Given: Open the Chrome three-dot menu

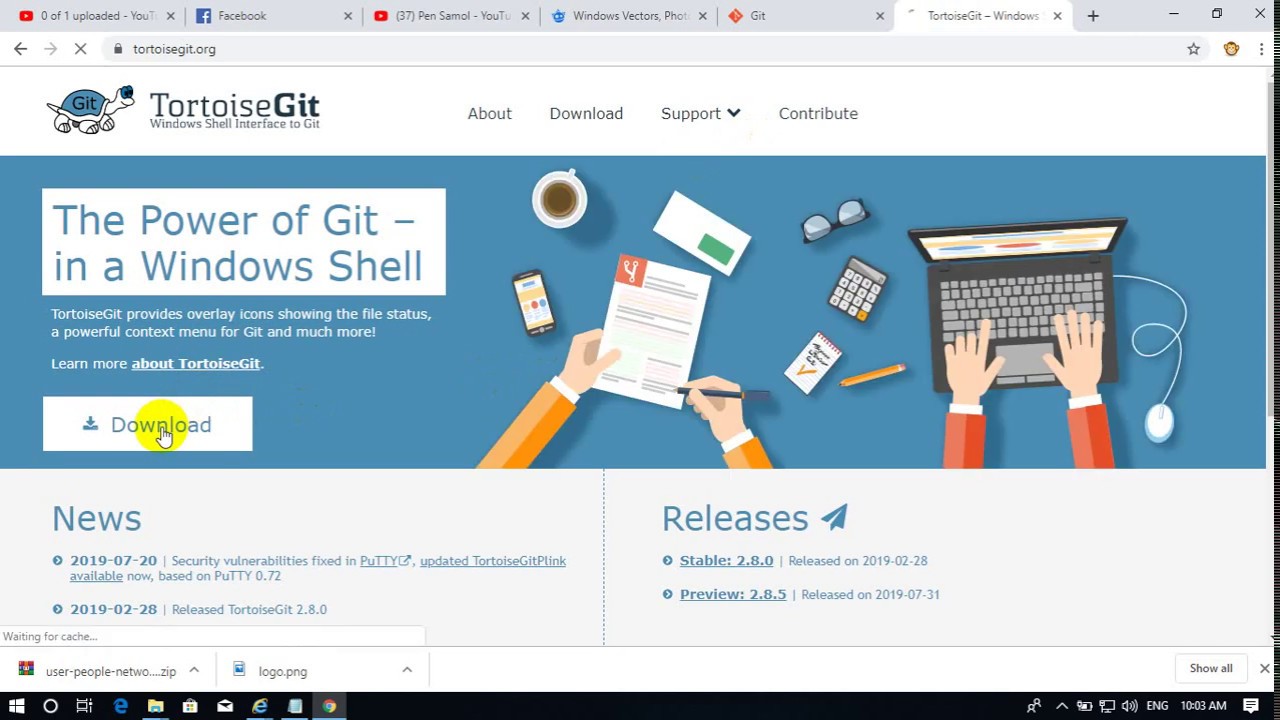Looking at the screenshot, I should tap(1262, 49).
